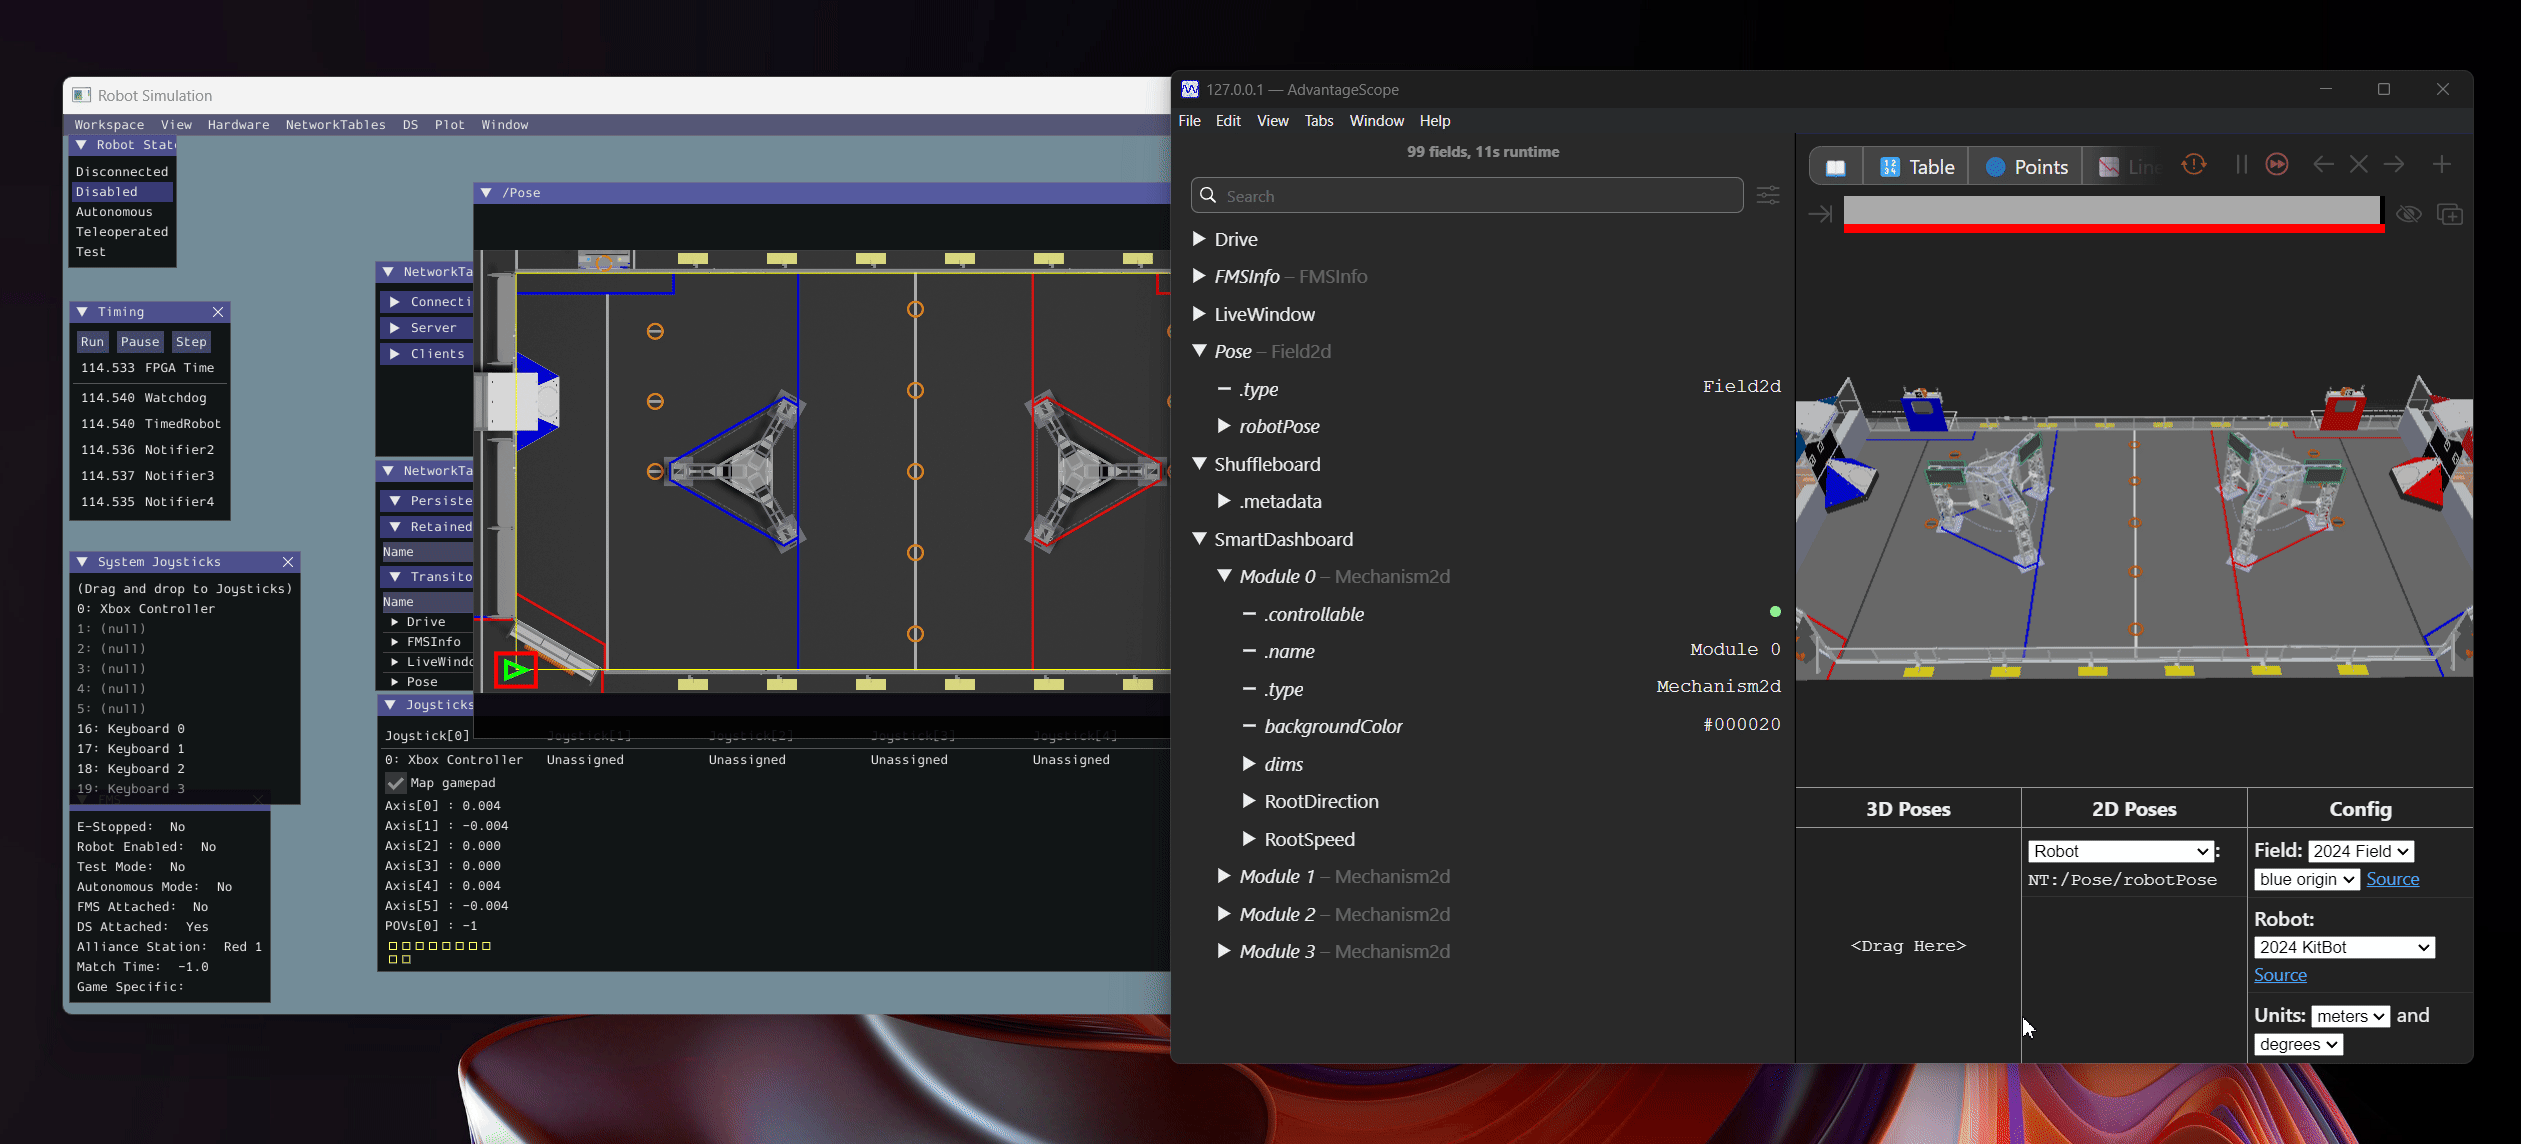This screenshot has width=2521, height=1144.
Task: Open the File menu in AdvantageScope
Action: point(1190,121)
